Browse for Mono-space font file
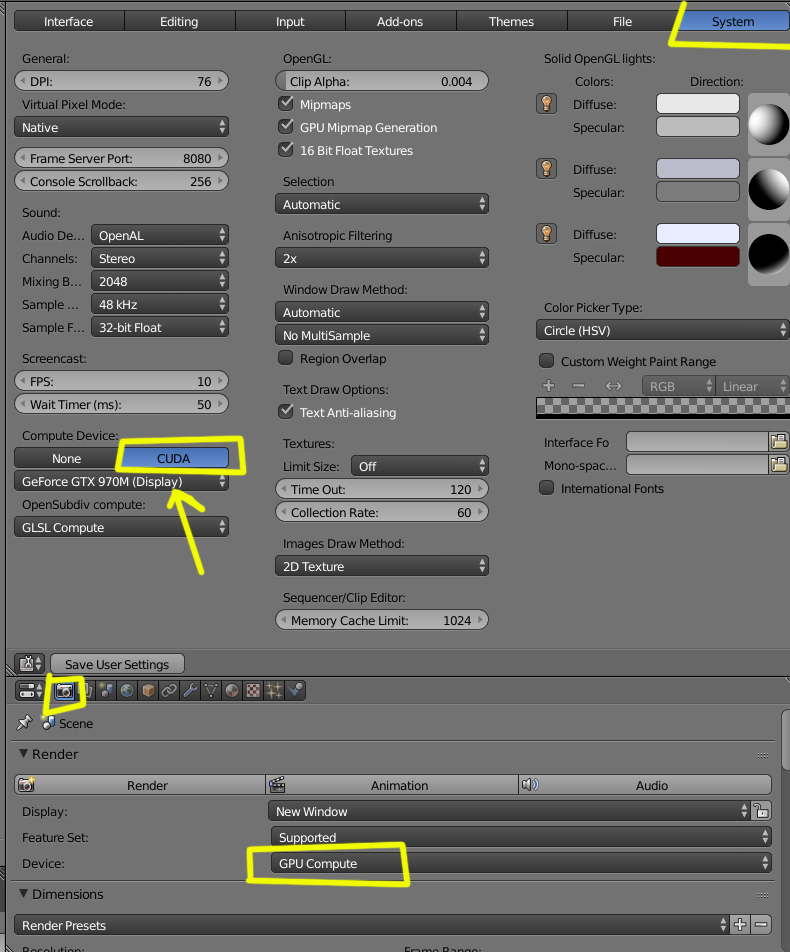 click(779, 465)
